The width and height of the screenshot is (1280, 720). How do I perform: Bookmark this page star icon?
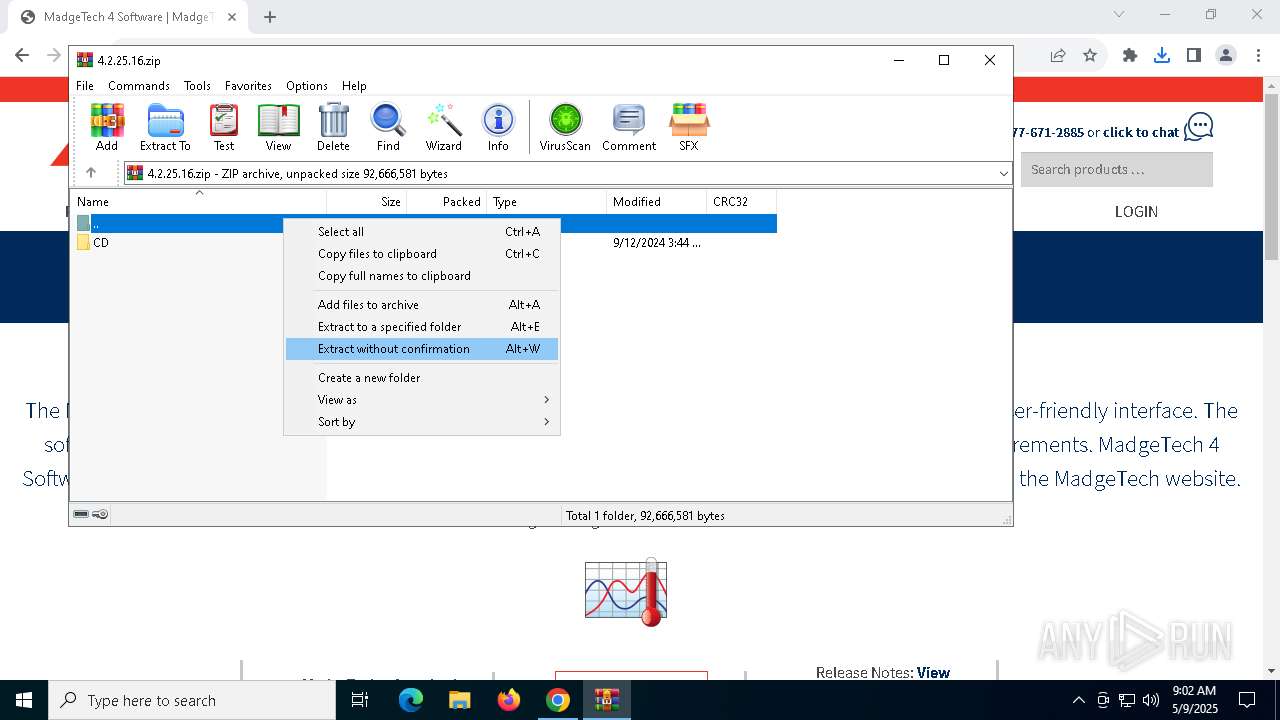click(1090, 56)
